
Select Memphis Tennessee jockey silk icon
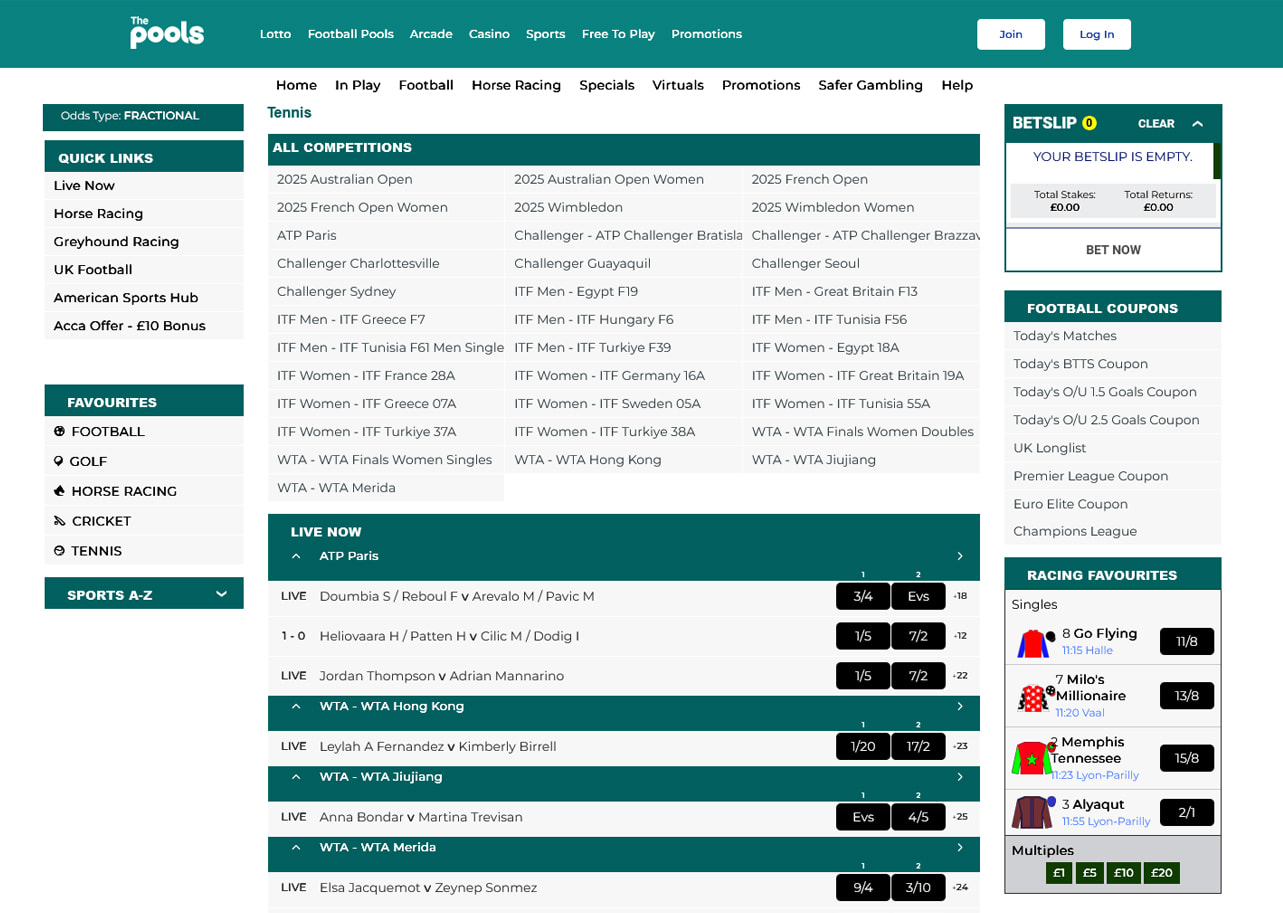click(1033, 757)
